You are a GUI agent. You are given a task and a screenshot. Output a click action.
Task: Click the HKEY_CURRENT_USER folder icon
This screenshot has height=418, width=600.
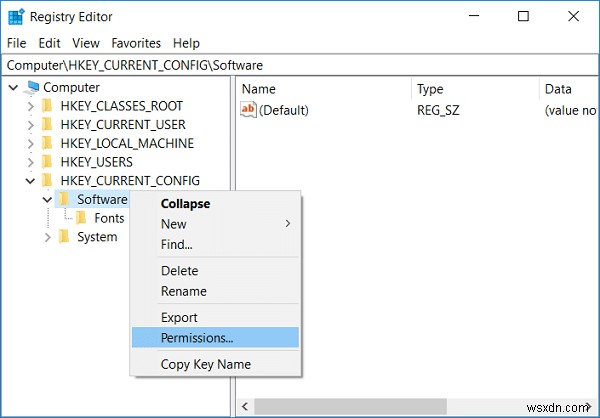click(46, 125)
